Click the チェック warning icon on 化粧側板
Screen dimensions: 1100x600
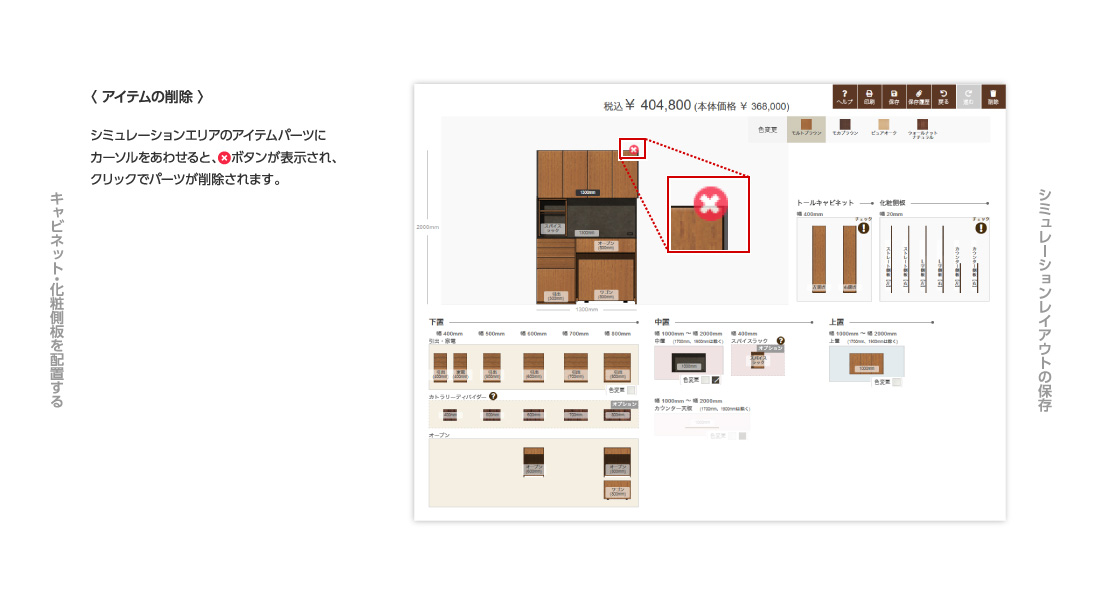(x=980, y=228)
